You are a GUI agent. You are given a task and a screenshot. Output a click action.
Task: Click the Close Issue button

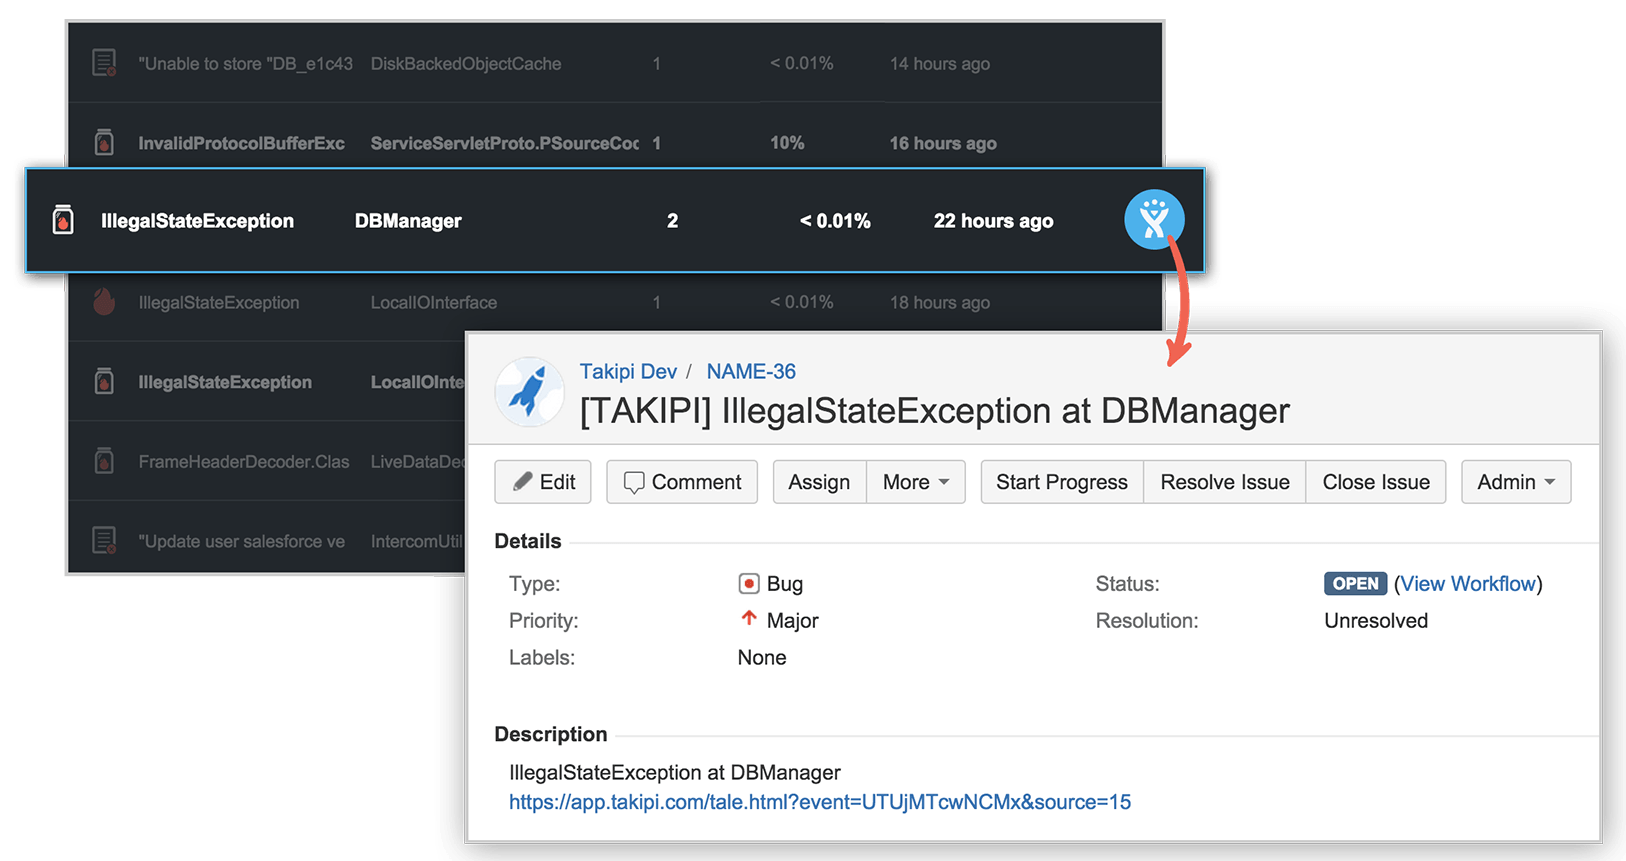[1376, 482]
